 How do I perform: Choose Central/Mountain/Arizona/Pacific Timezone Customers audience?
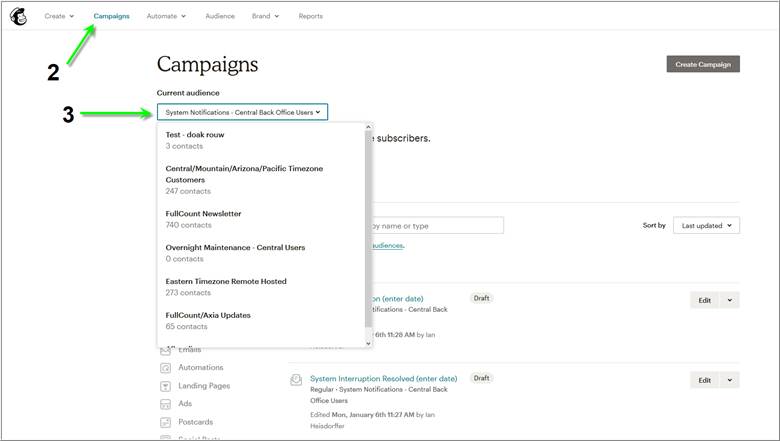(x=261, y=179)
